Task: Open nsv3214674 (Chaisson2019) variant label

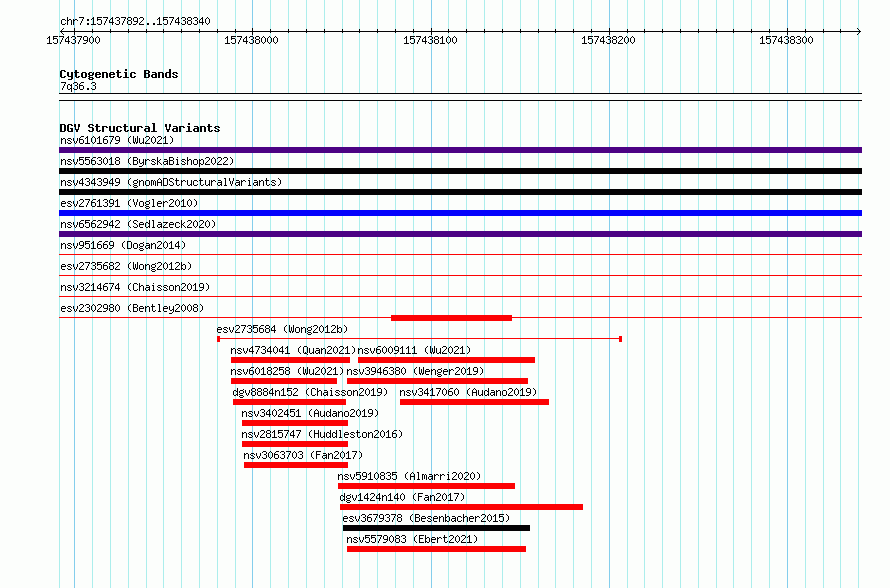Action: point(135,287)
